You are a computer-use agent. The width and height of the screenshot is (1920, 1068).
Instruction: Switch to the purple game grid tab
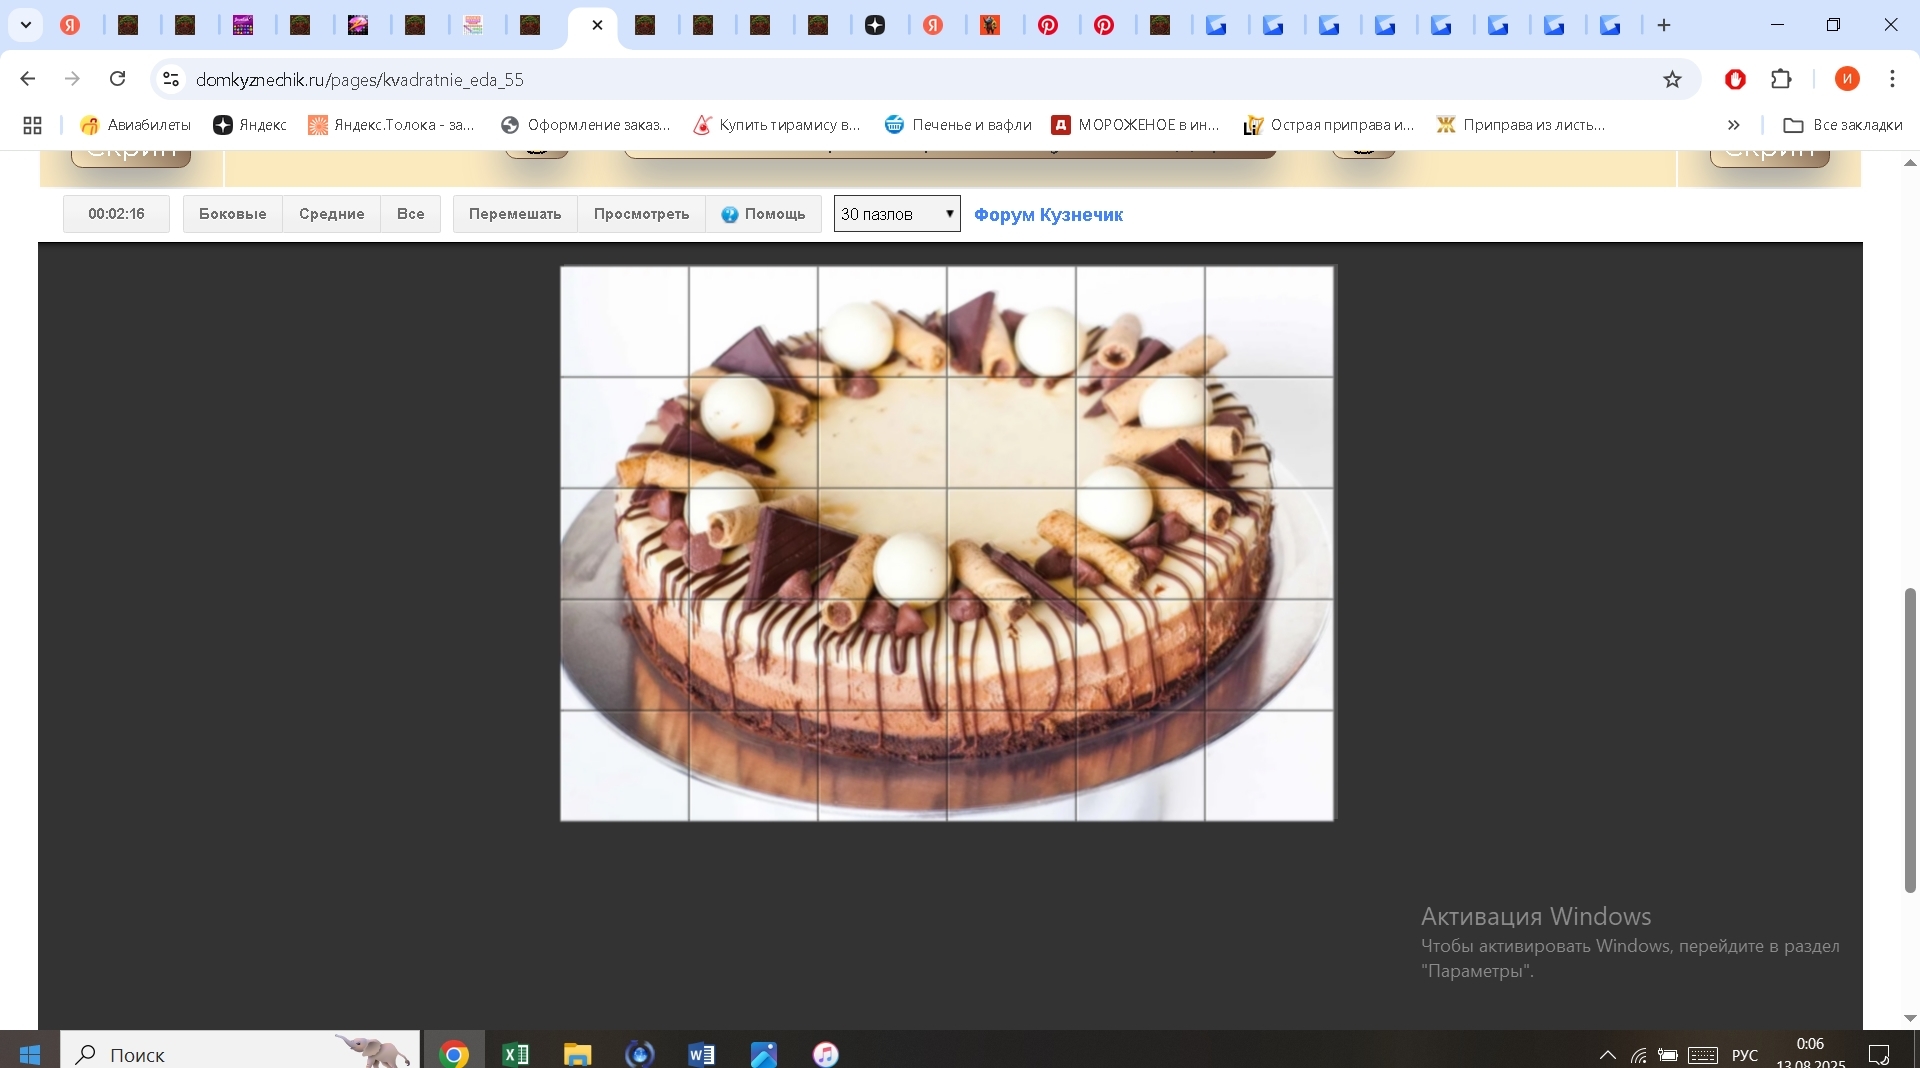pyautogui.click(x=243, y=25)
